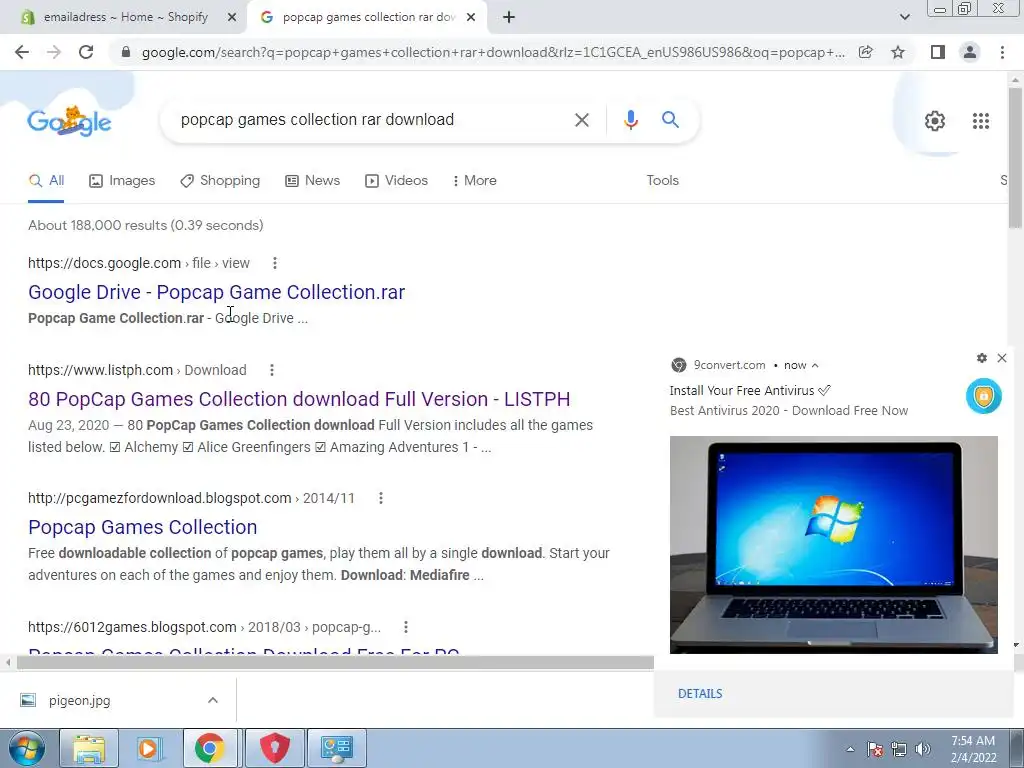Open the Action Center flag icon
Viewport: 1024px width, 768px height.
tap(875, 749)
